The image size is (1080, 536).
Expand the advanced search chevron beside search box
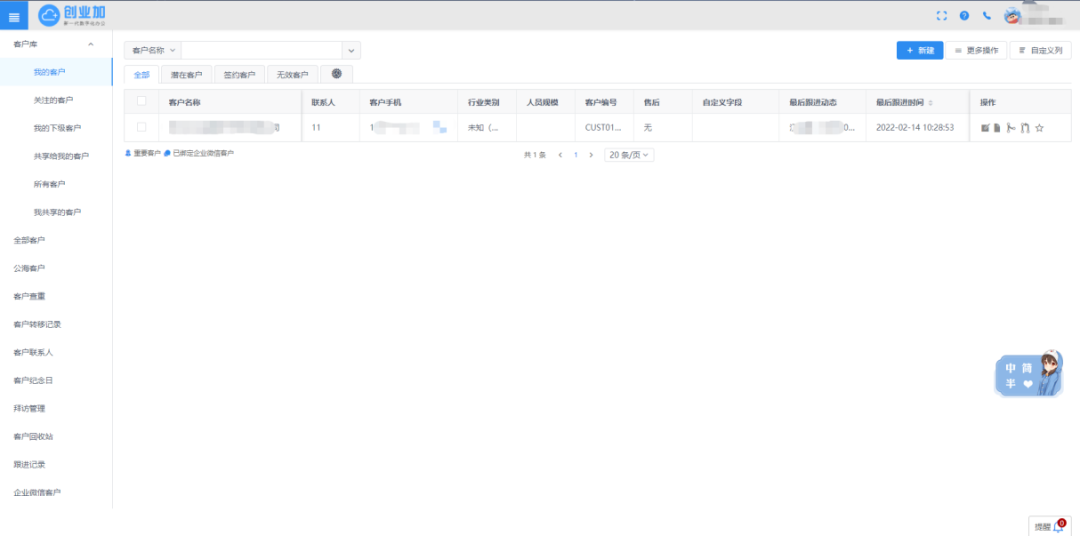[350, 50]
